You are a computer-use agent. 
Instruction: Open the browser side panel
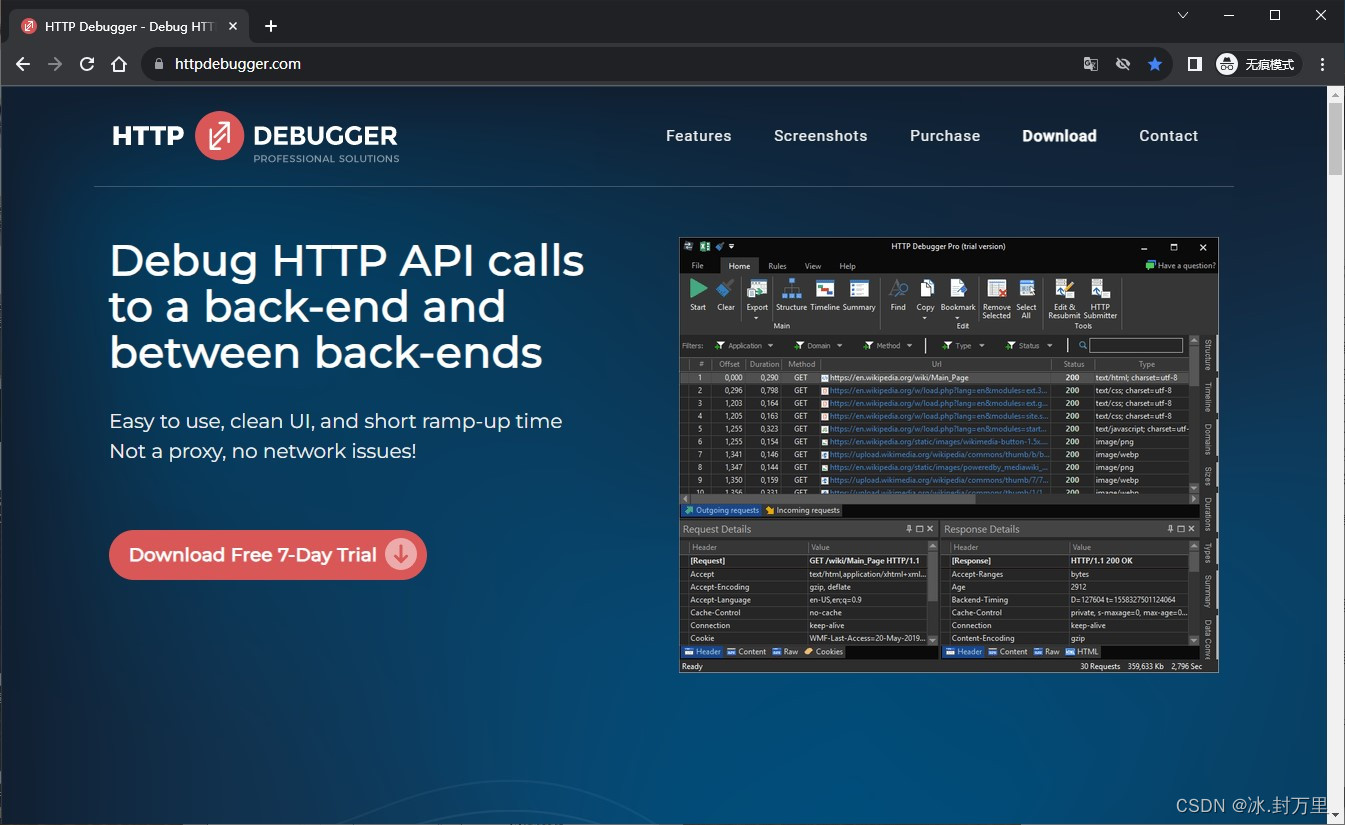1194,64
